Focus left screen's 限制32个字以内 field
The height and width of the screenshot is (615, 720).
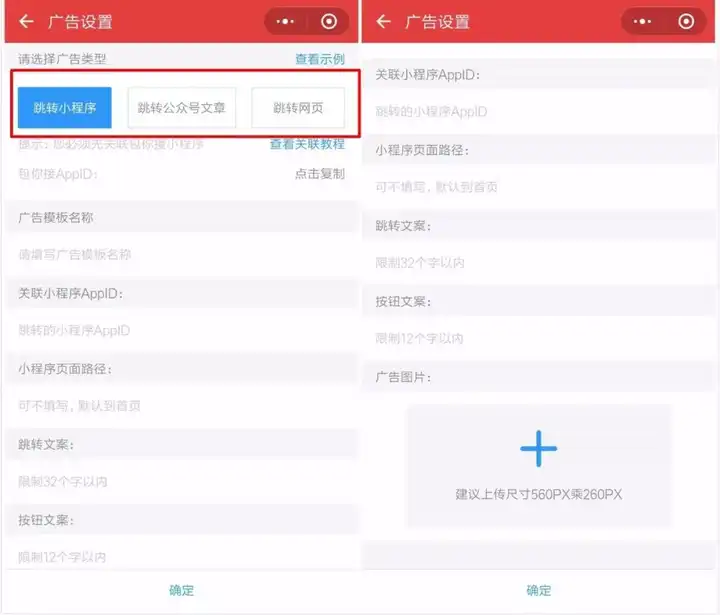click(181, 481)
